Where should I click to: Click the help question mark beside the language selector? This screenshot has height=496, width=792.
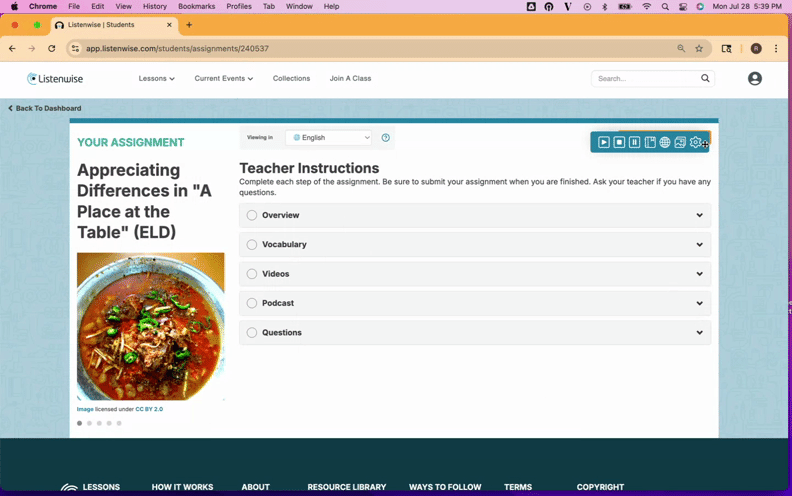[385, 137]
